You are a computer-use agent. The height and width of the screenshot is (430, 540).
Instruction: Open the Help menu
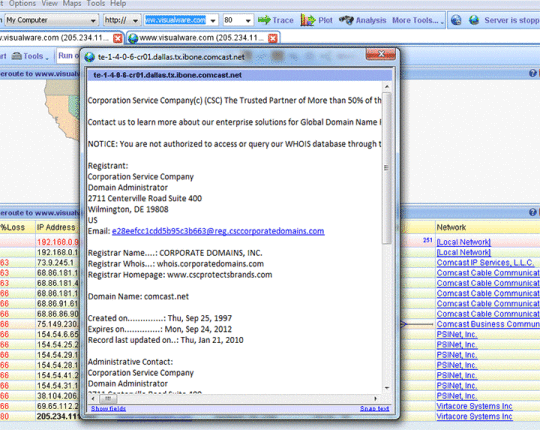click(118, 3)
